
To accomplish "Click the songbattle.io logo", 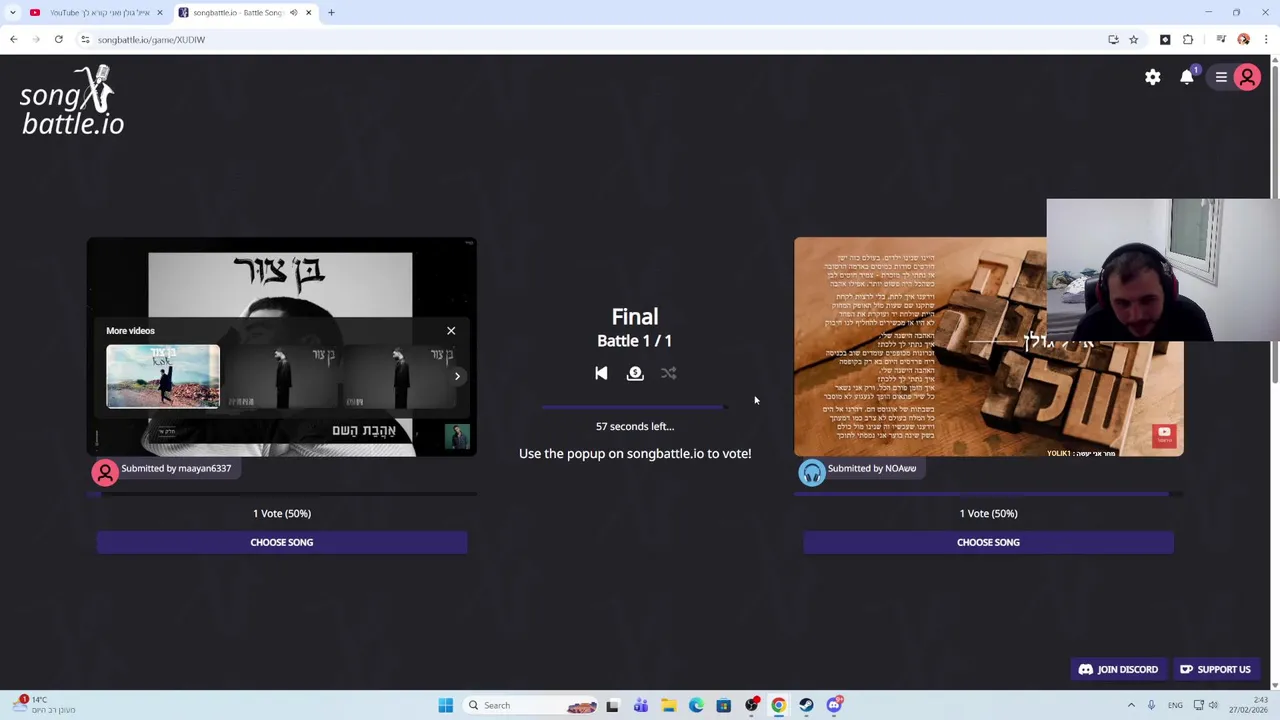I will (x=72, y=100).
